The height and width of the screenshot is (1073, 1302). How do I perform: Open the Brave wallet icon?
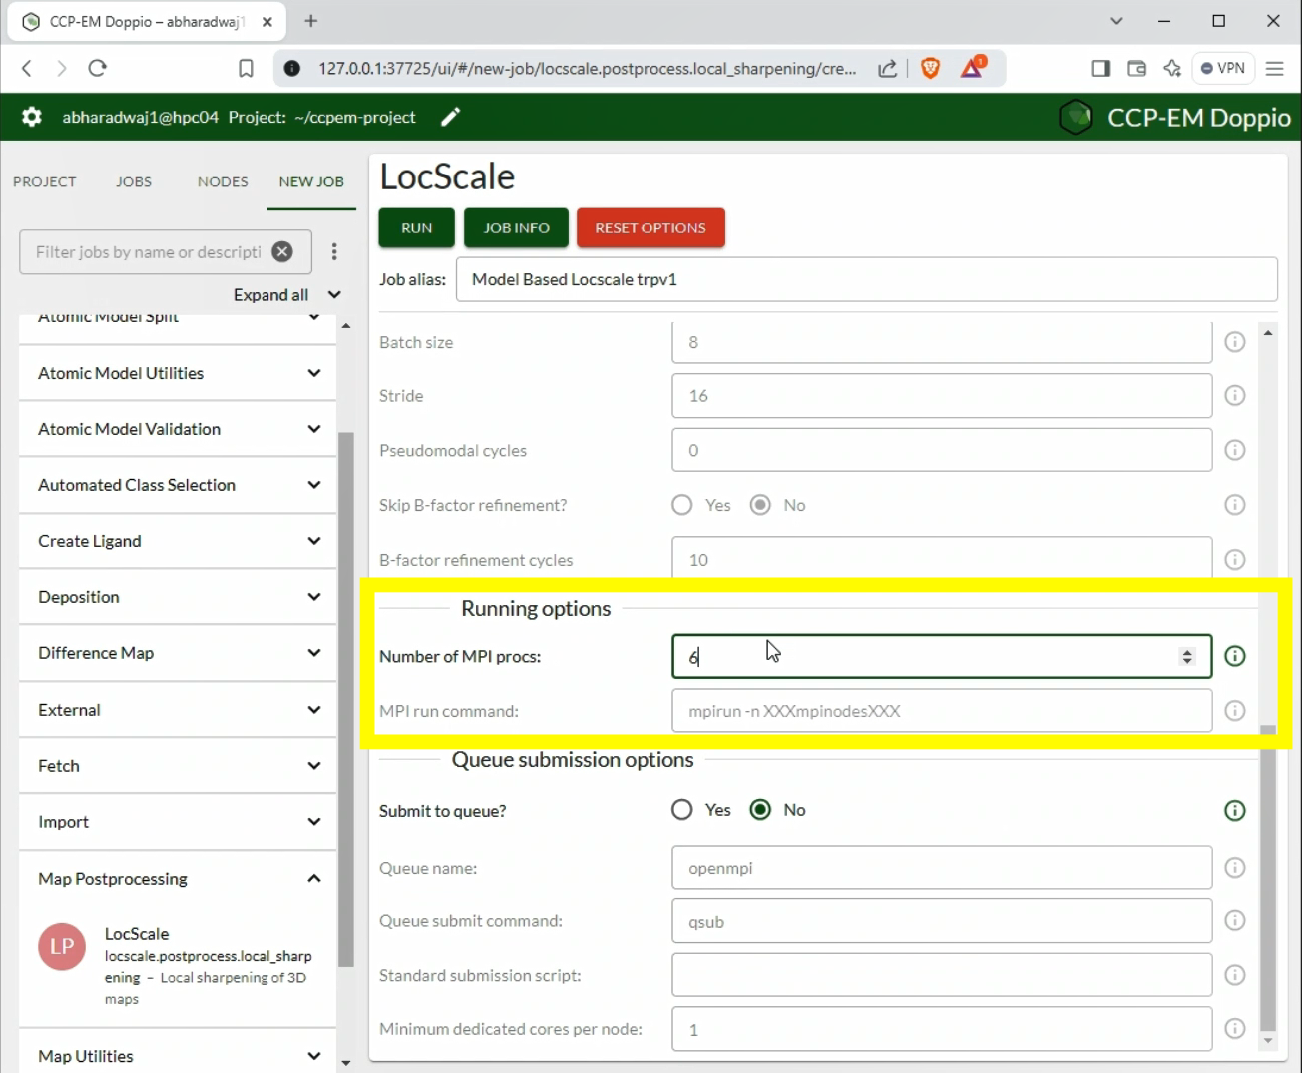(x=1136, y=68)
